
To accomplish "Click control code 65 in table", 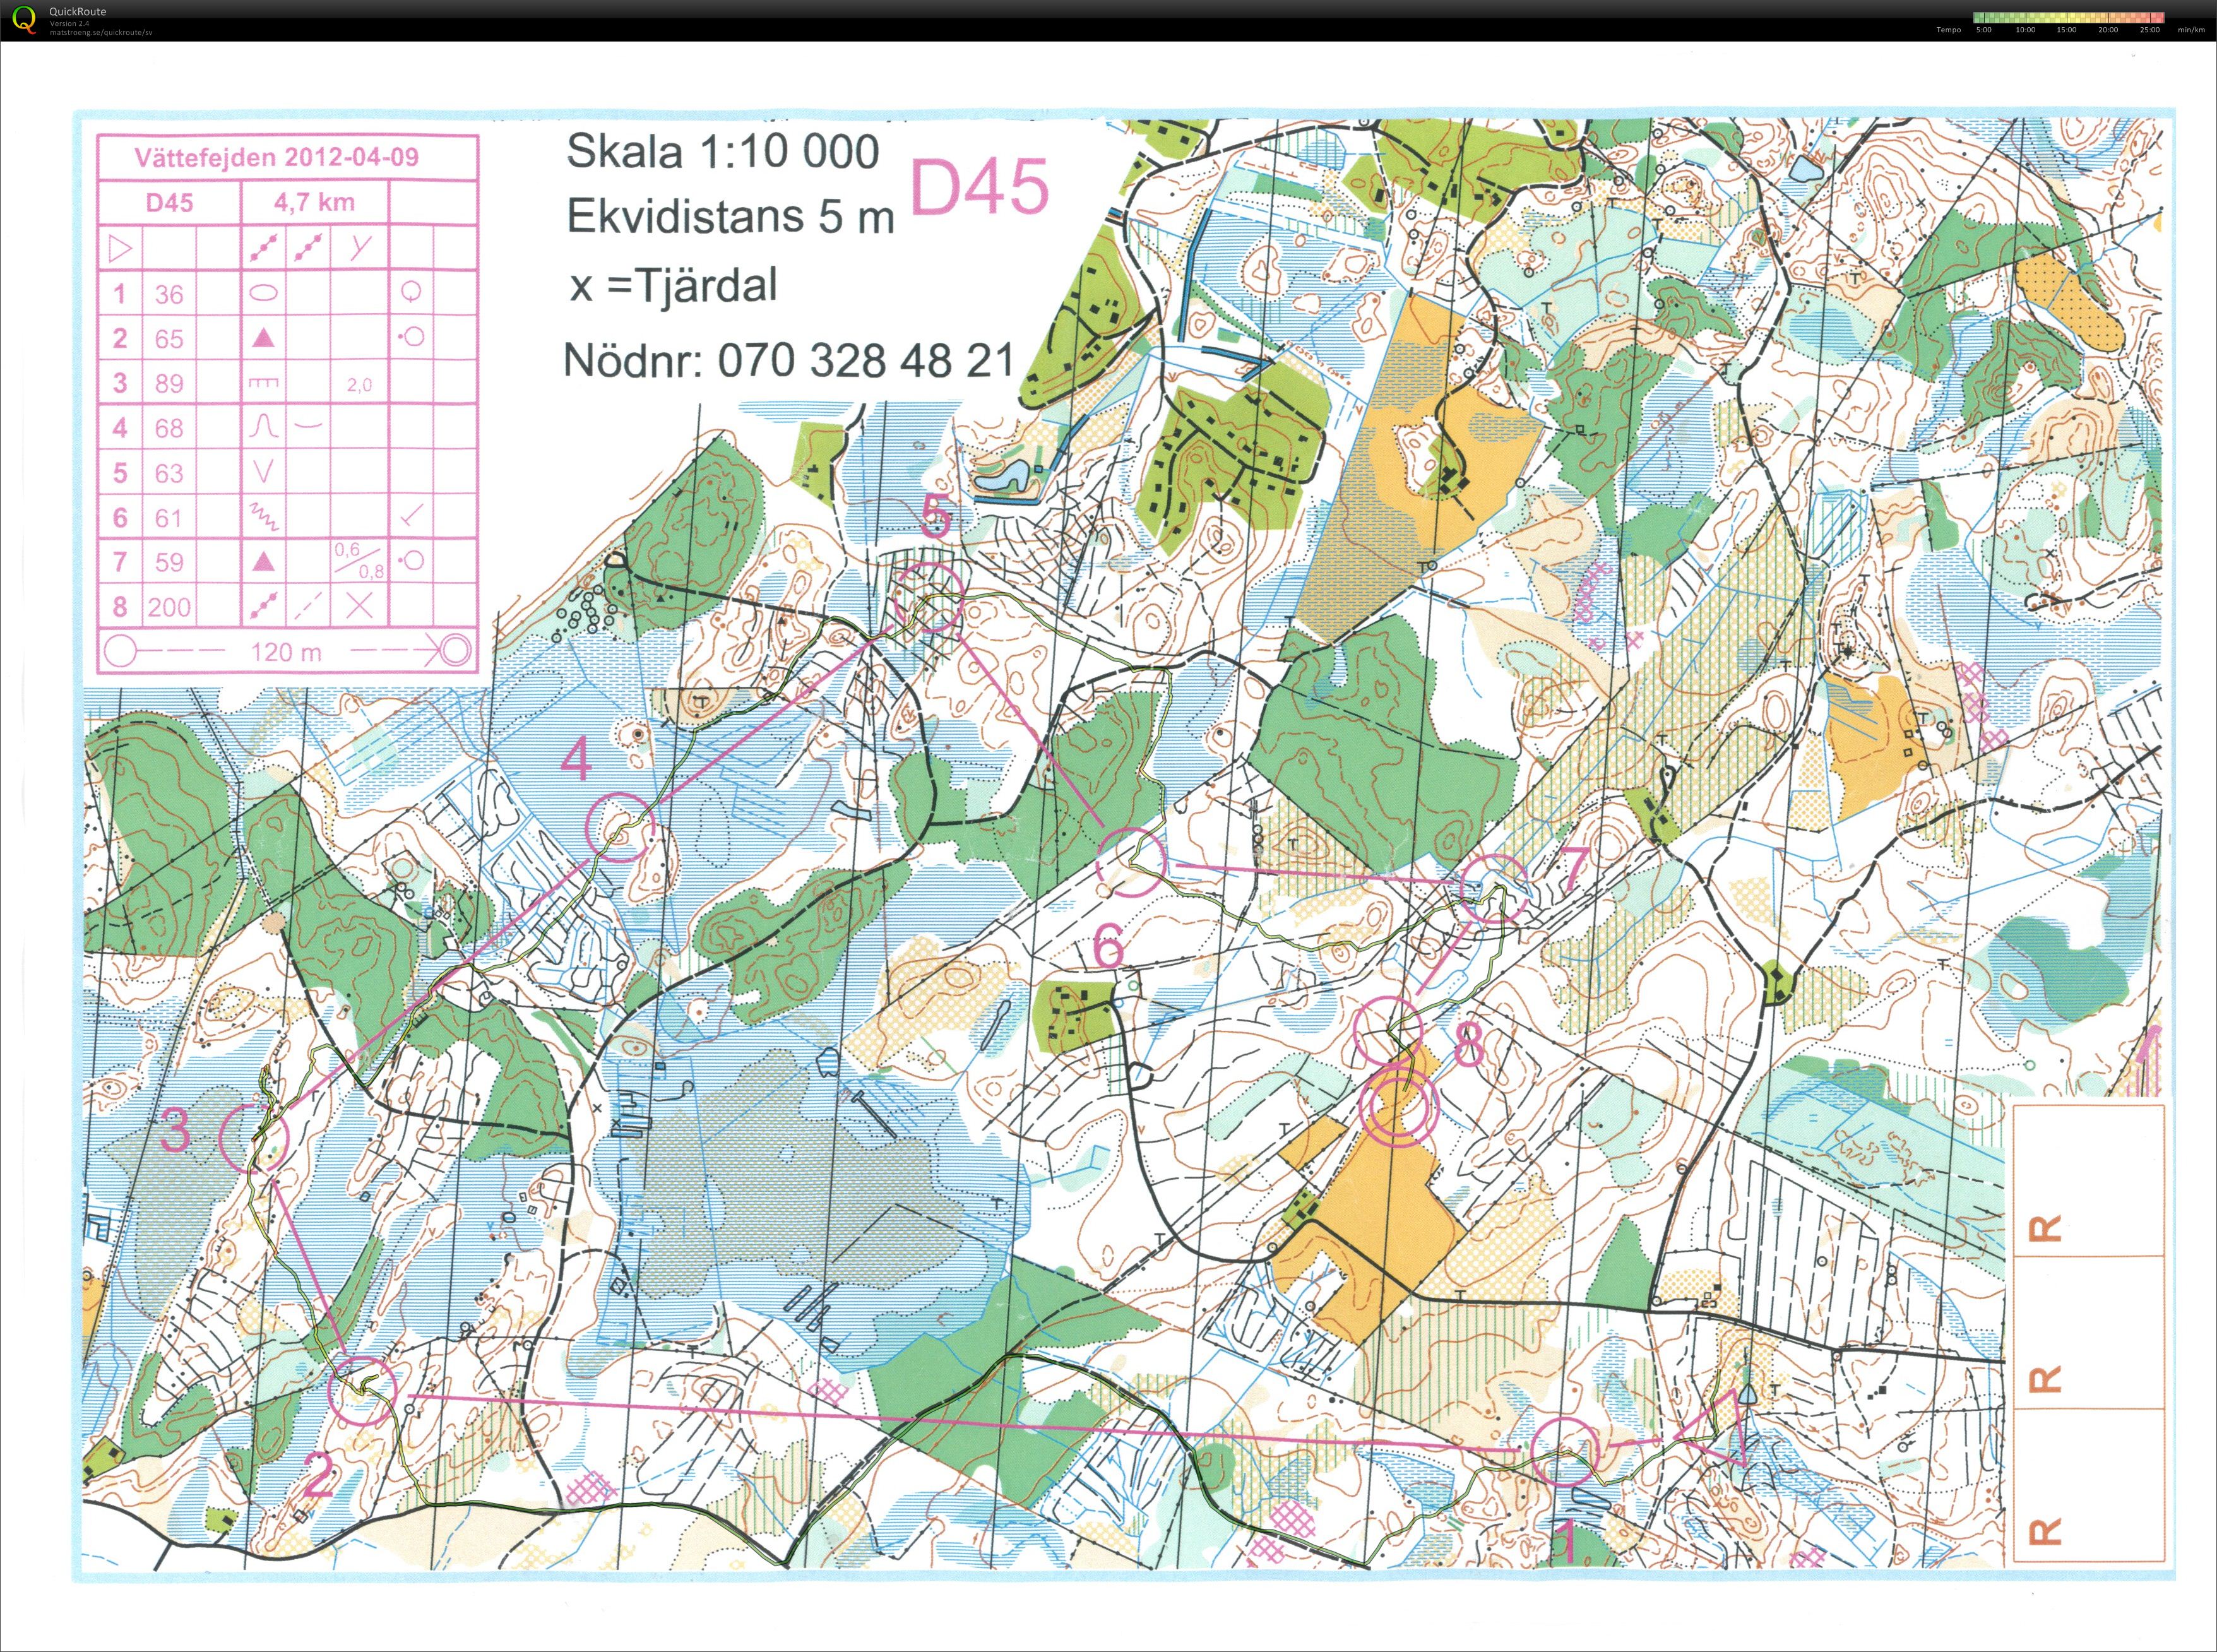I will (x=169, y=339).
